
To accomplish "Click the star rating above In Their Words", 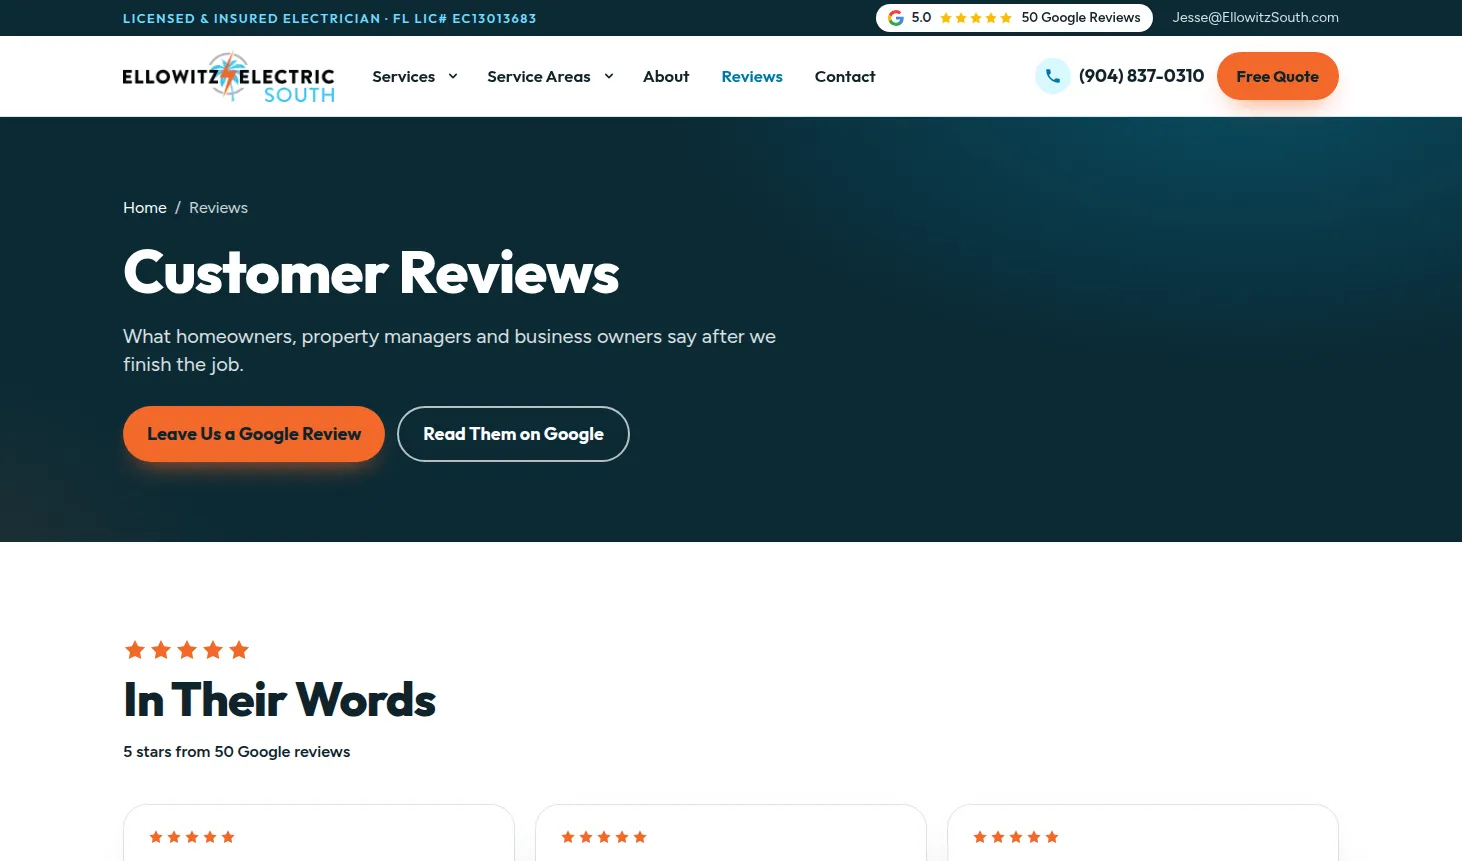I will coord(187,650).
